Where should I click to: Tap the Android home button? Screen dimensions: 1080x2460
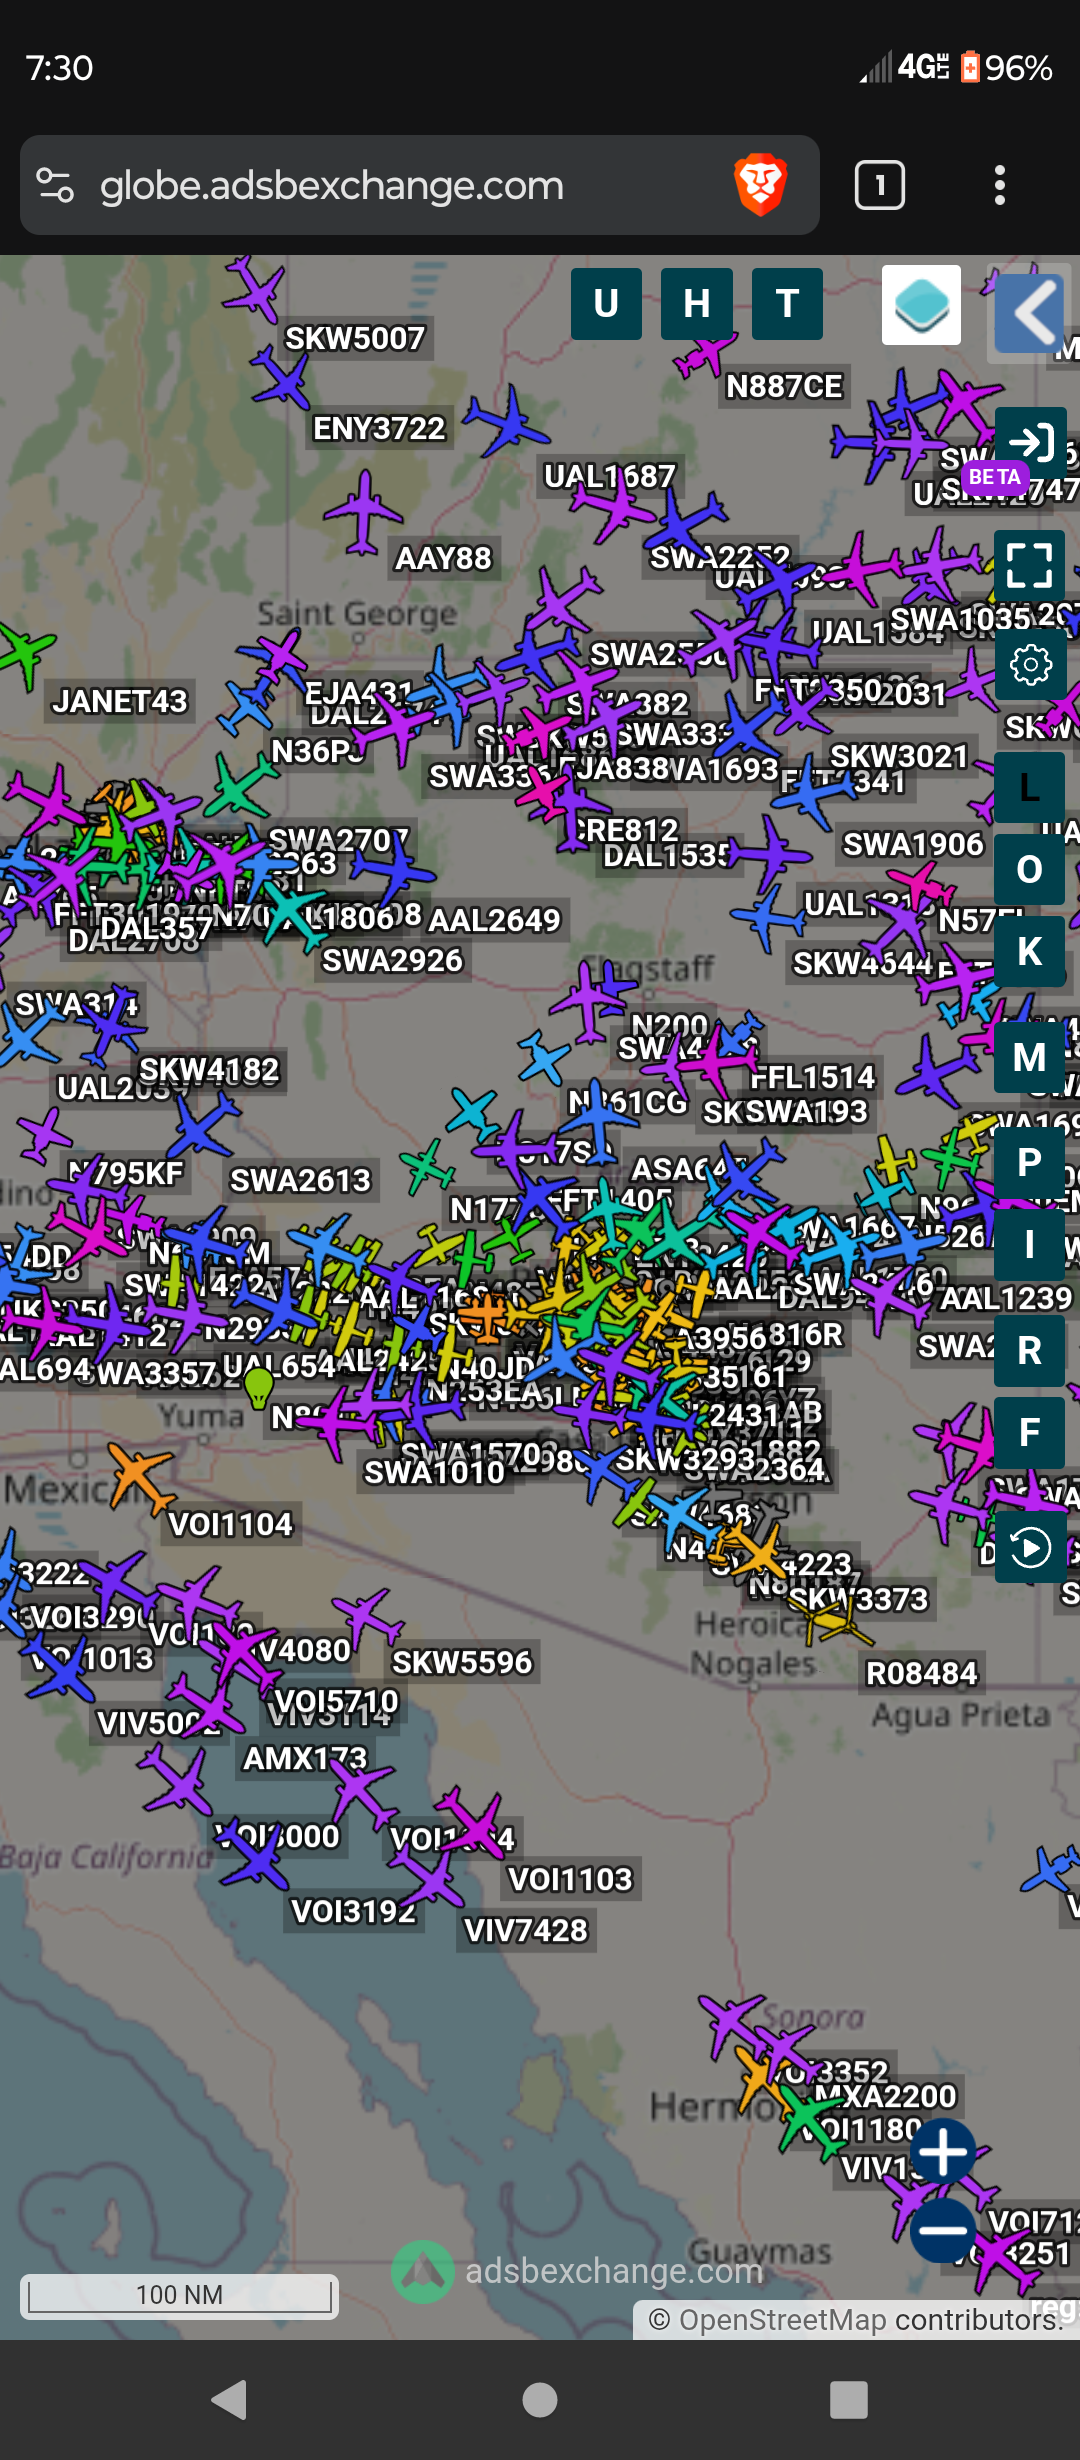(540, 2399)
